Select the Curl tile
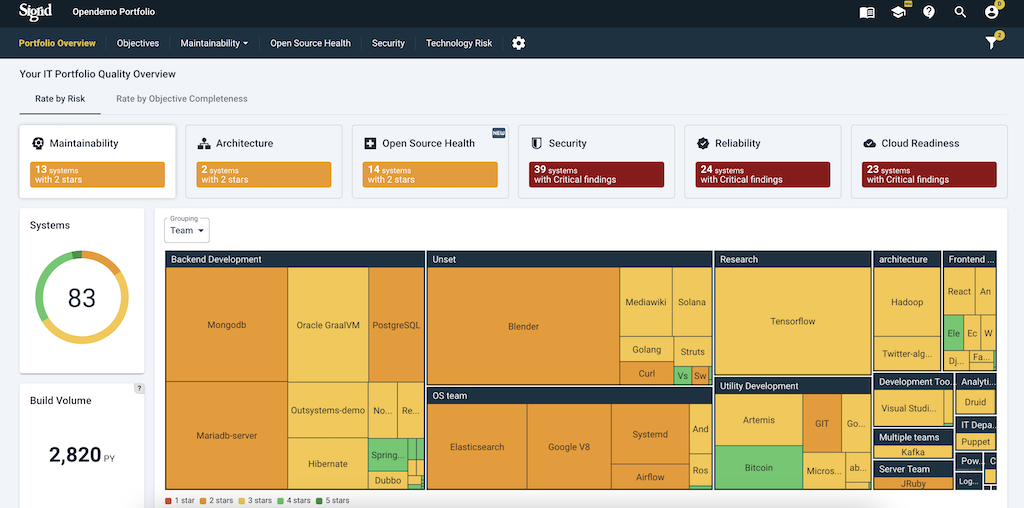This screenshot has height=508, width=1024. 647,373
